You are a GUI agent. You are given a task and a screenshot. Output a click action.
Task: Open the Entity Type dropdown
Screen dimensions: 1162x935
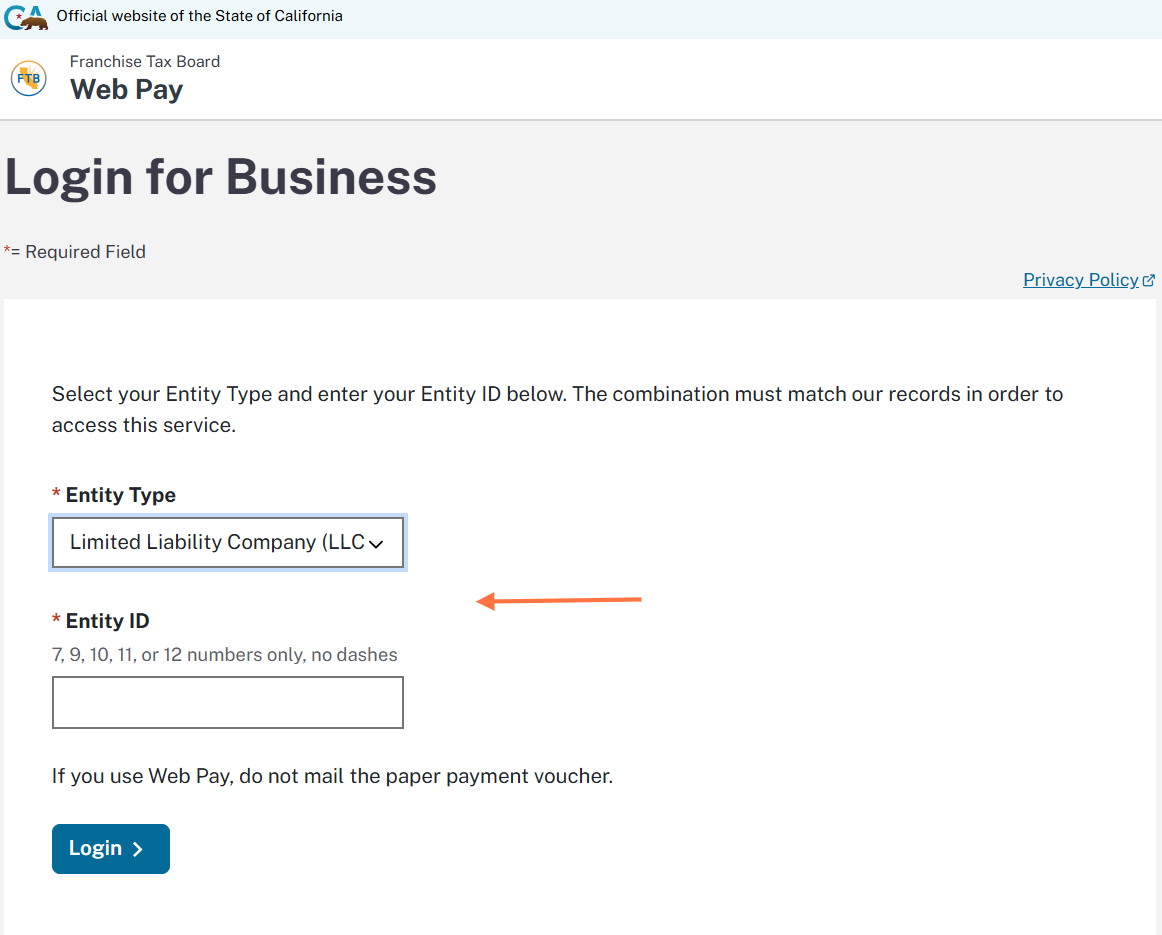tap(228, 542)
